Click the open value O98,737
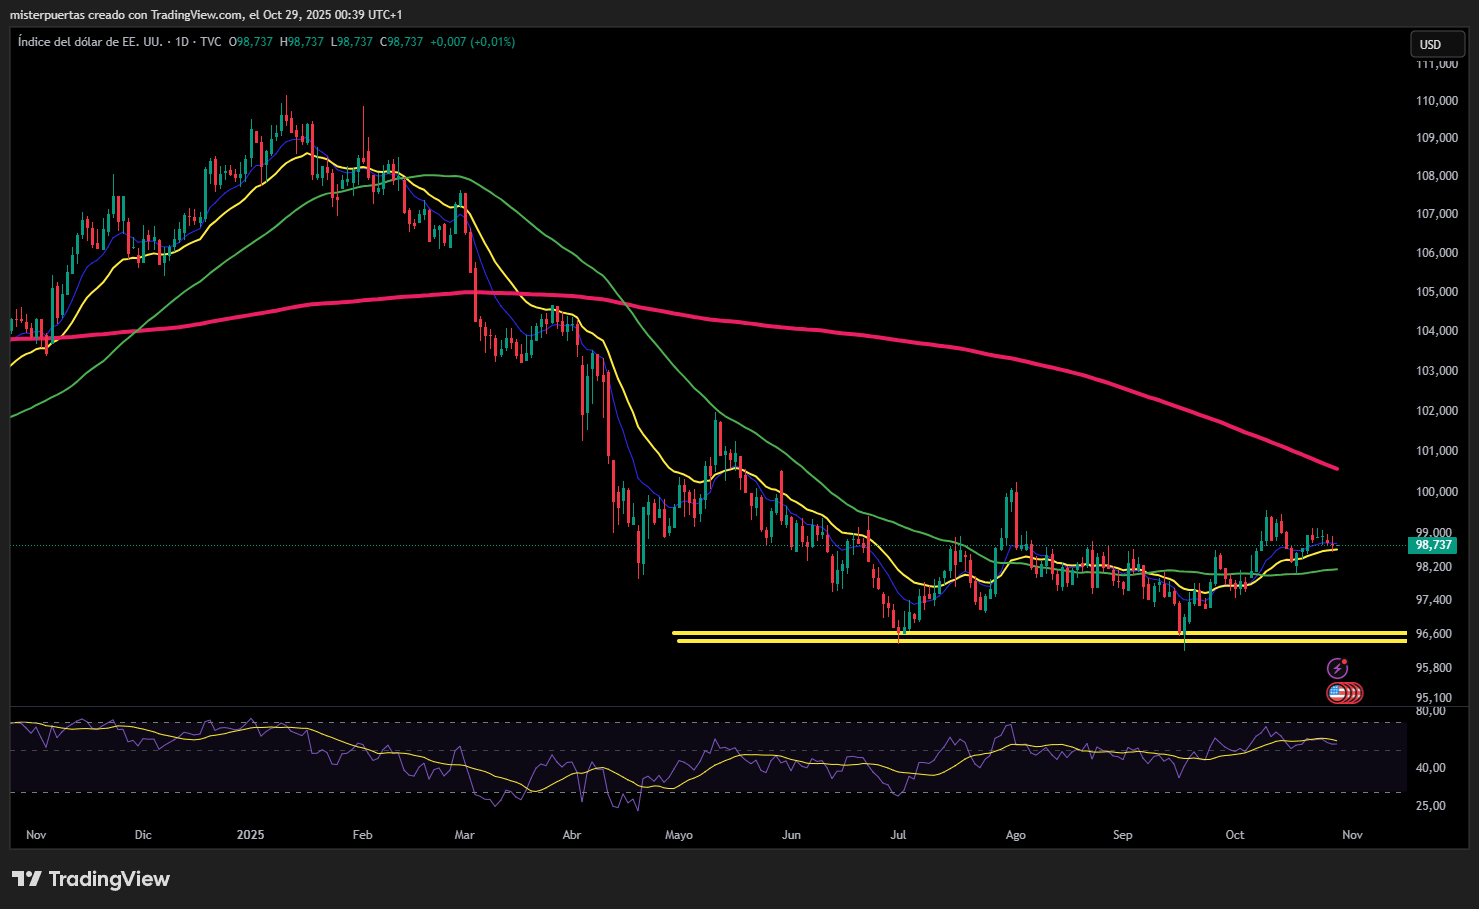 pos(251,42)
